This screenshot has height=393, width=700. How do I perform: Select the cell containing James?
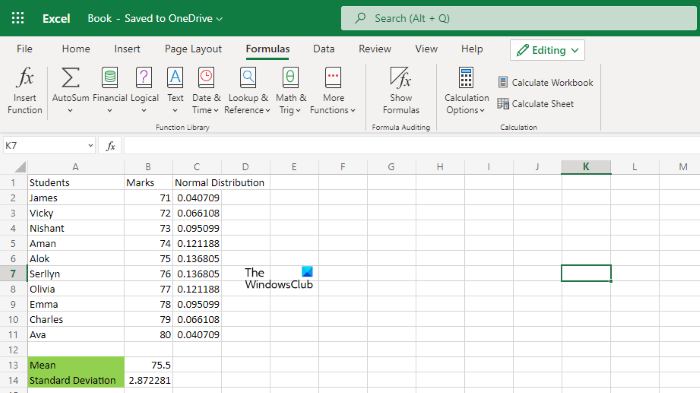76,198
